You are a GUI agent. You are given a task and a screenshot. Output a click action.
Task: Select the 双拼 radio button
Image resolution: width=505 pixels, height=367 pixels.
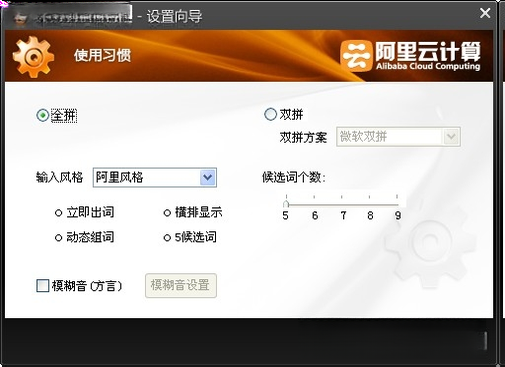270,114
